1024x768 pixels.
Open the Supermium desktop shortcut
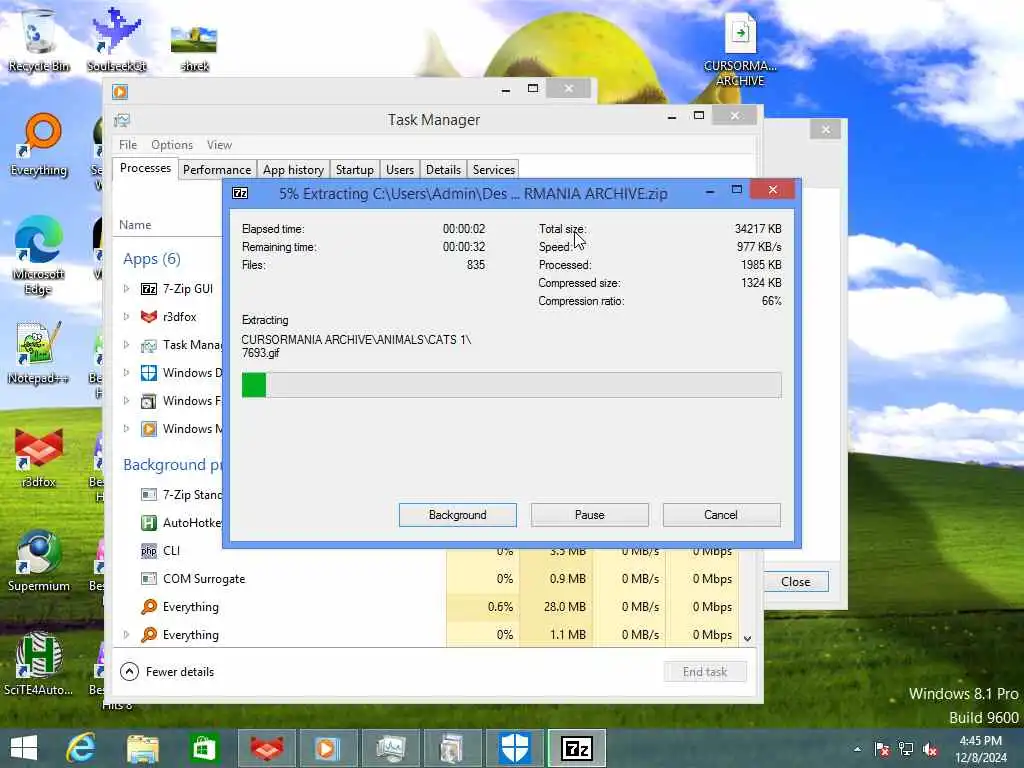point(39,562)
